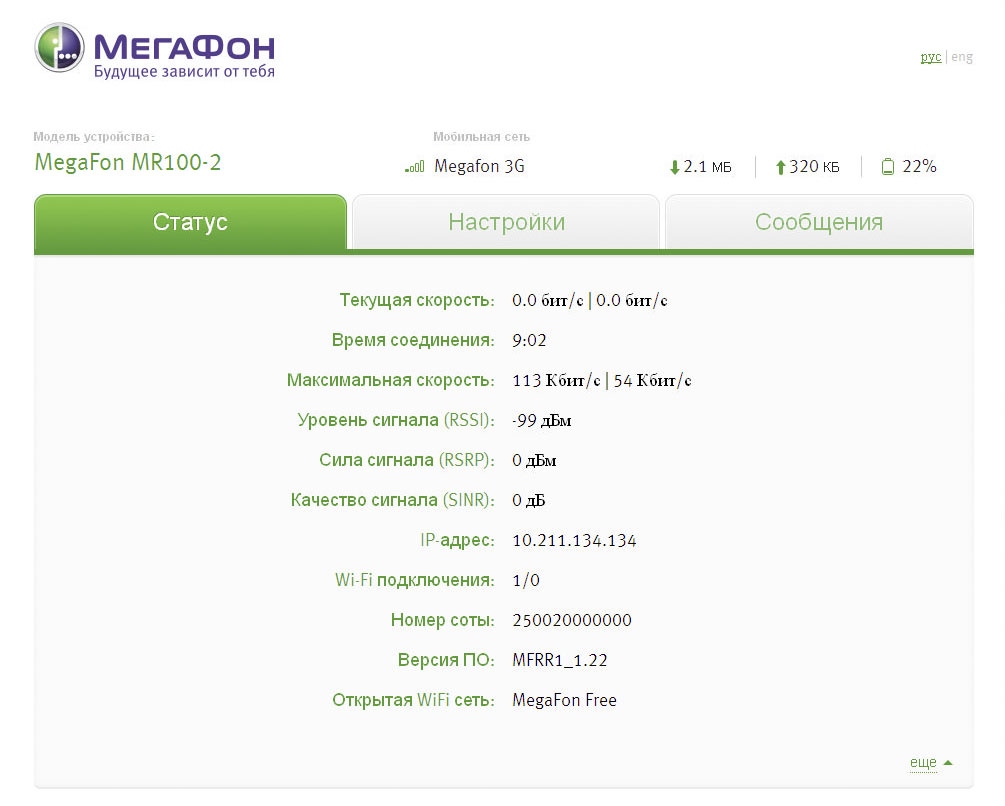Click firmware version MFRR1_1.22
The height and width of the screenshot is (806, 1005).
(560, 661)
